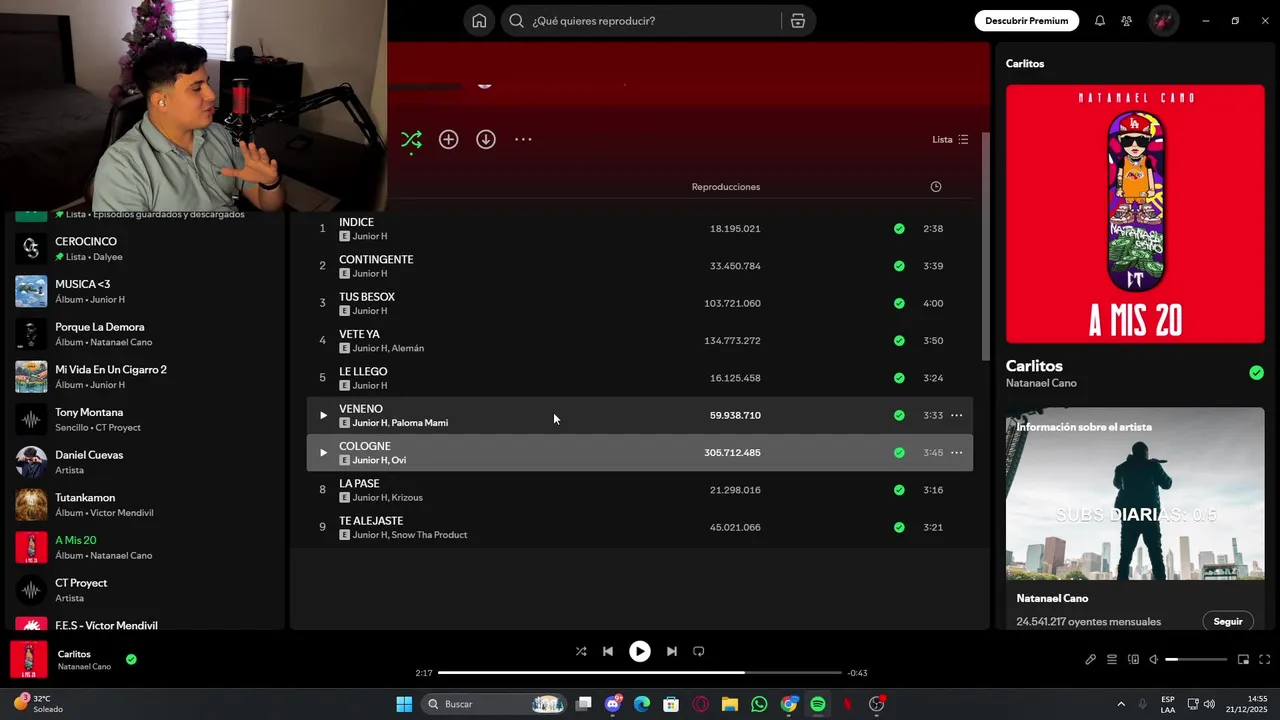The width and height of the screenshot is (1280, 720).
Task: Skip to previous track
Action: 608,651
